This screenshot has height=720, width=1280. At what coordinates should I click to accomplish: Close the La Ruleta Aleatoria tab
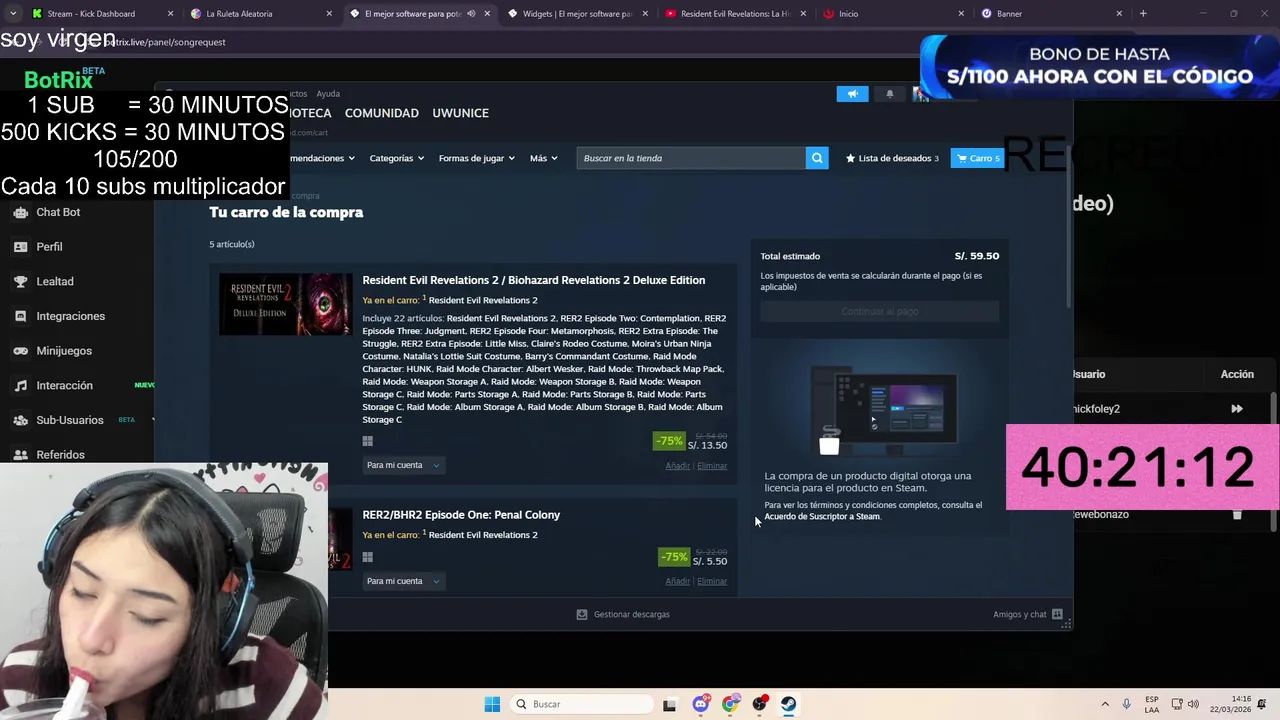coord(329,14)
